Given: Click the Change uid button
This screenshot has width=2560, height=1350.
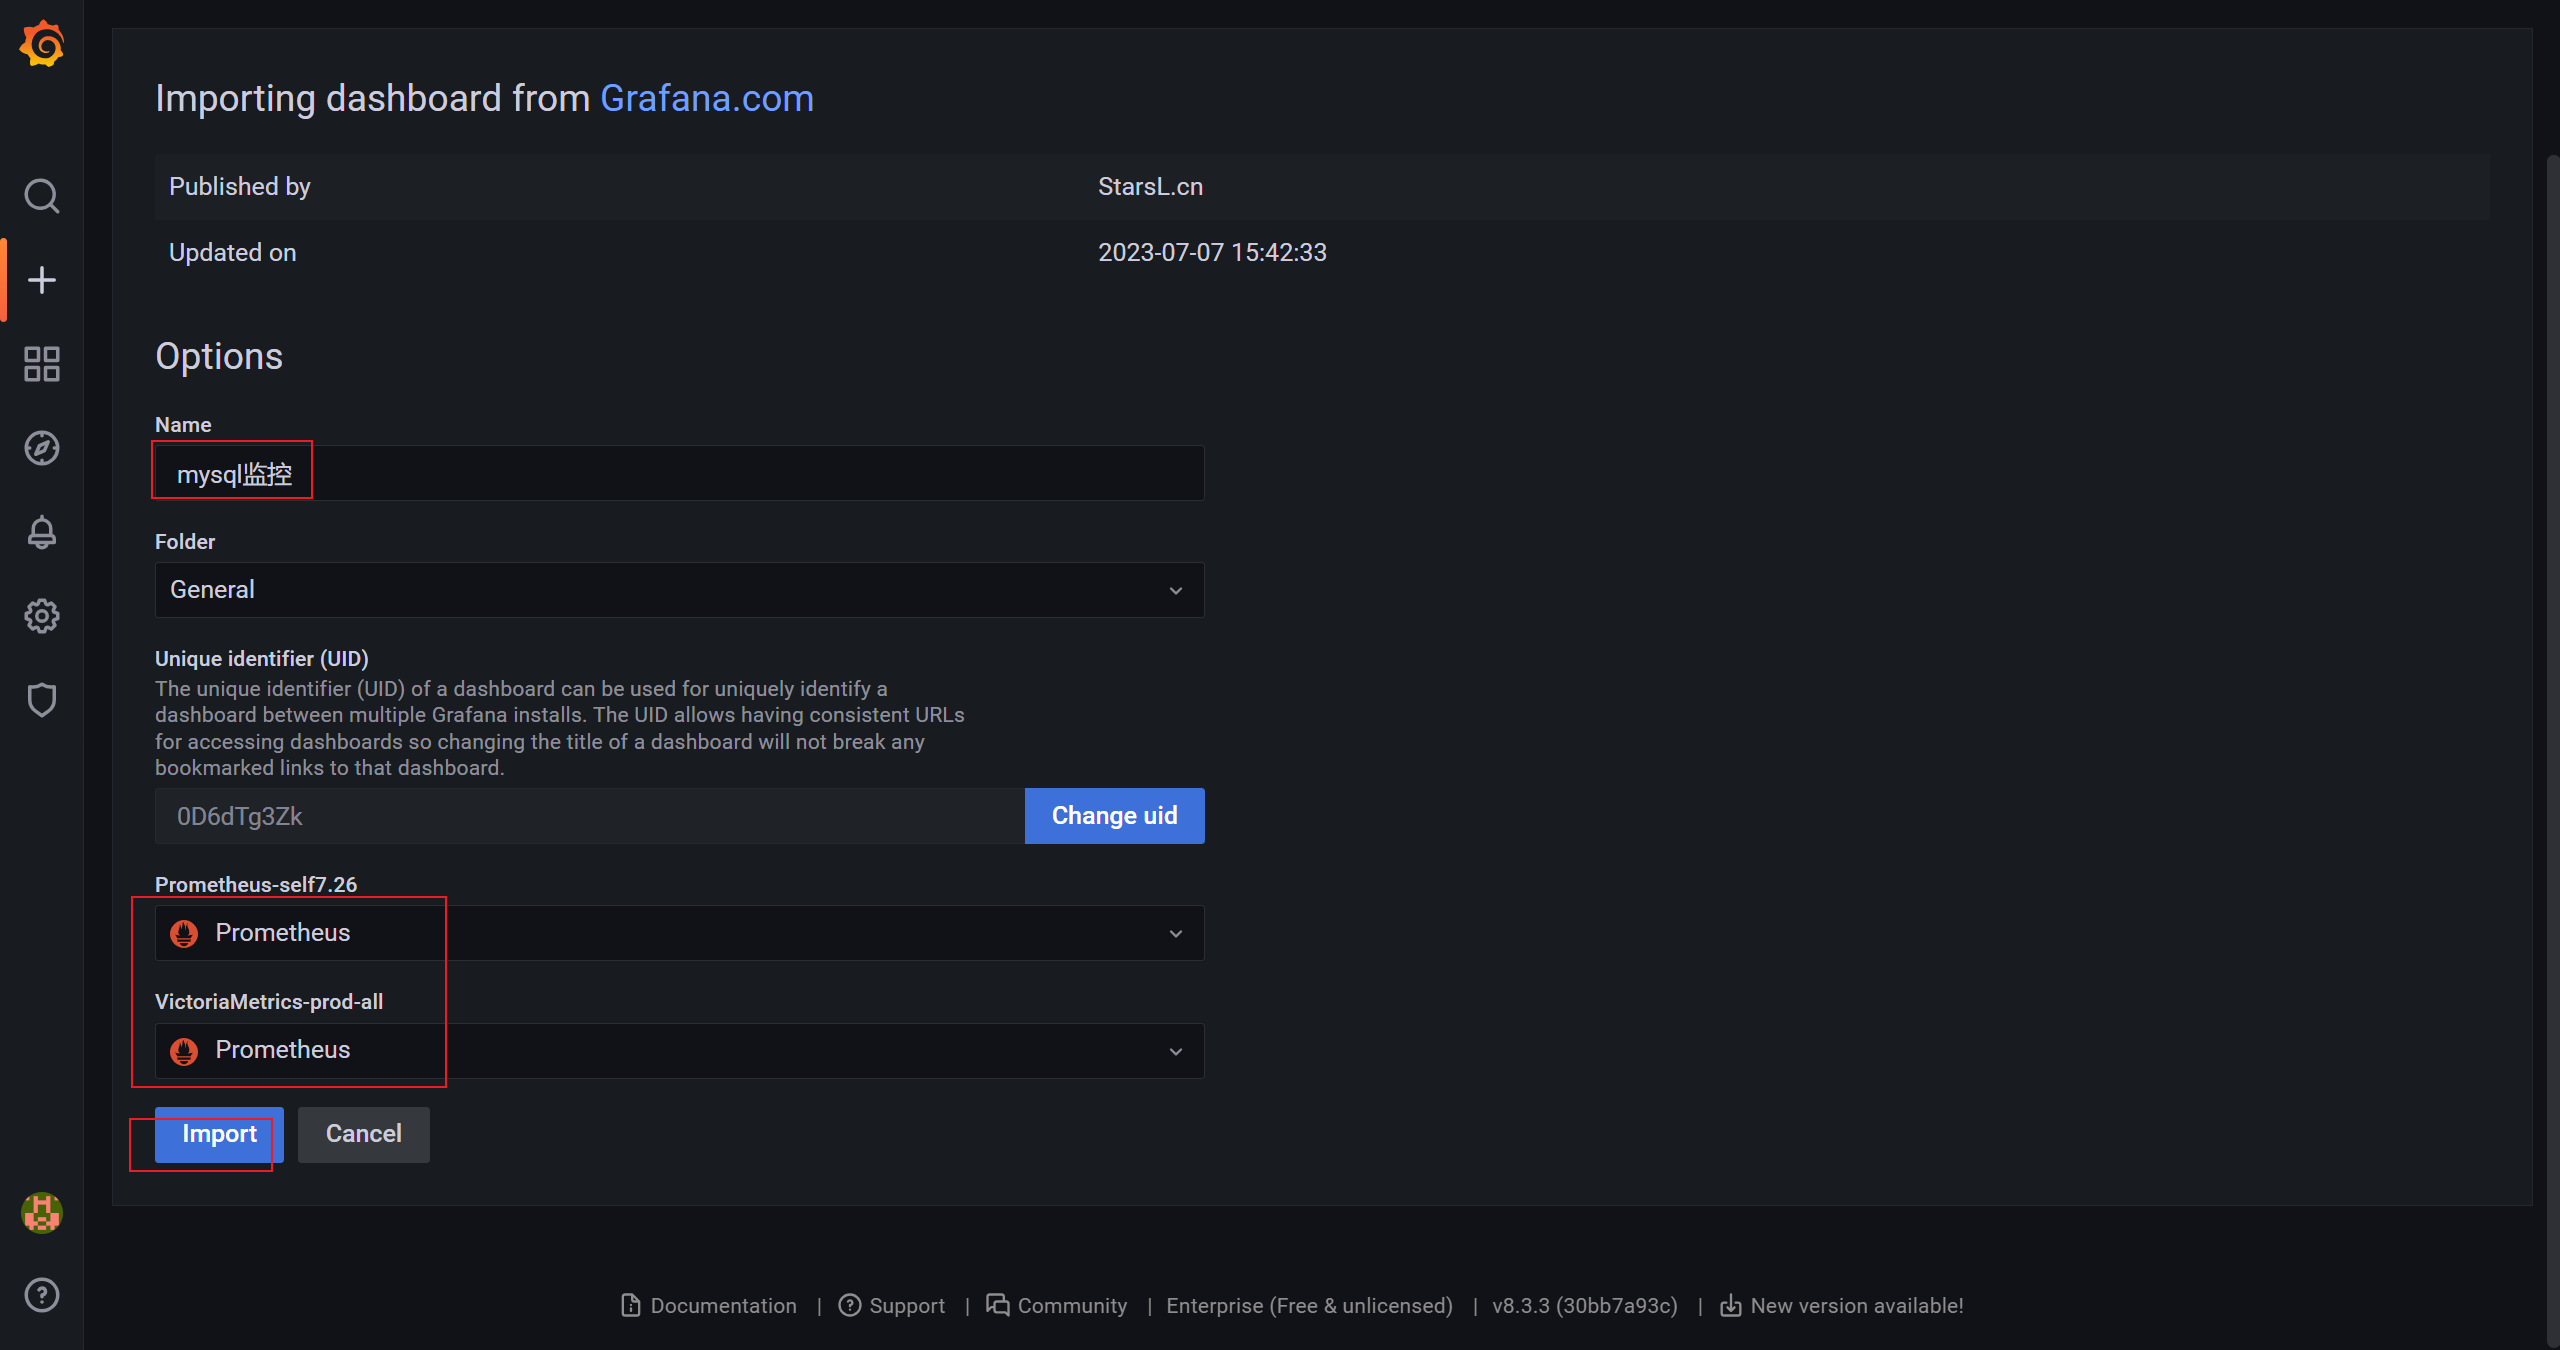Looking at the screenshot, I should (1114, 816).
